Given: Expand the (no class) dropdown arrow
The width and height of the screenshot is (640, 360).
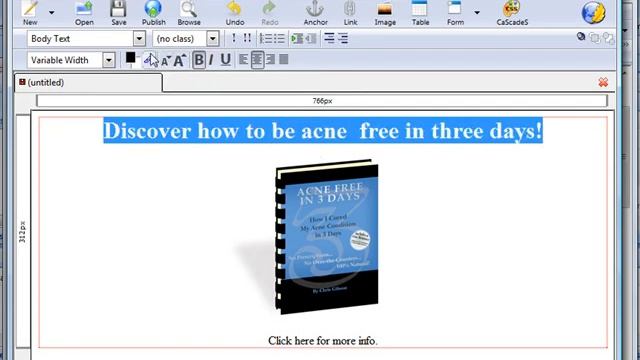Looking at the screenshot, I should click(x=212, y=39).
